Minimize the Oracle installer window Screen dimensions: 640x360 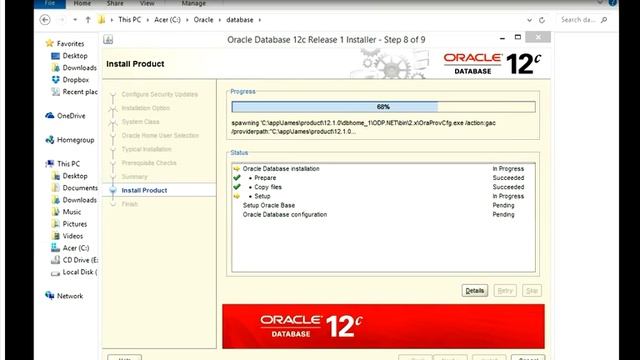(502, 38)
